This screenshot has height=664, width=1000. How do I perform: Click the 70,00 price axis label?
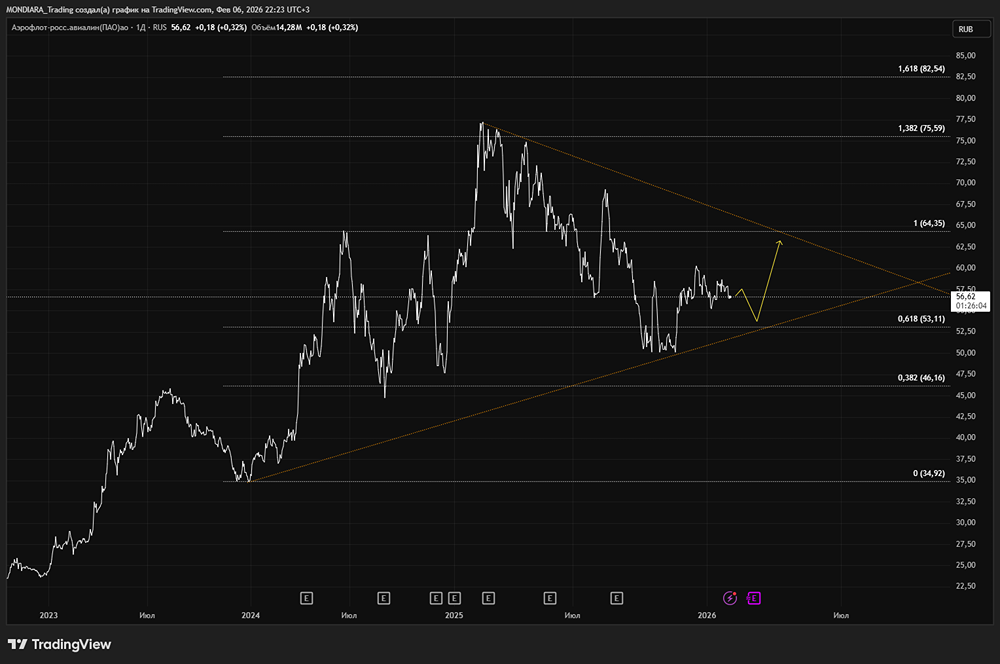[x=966, y=182]
